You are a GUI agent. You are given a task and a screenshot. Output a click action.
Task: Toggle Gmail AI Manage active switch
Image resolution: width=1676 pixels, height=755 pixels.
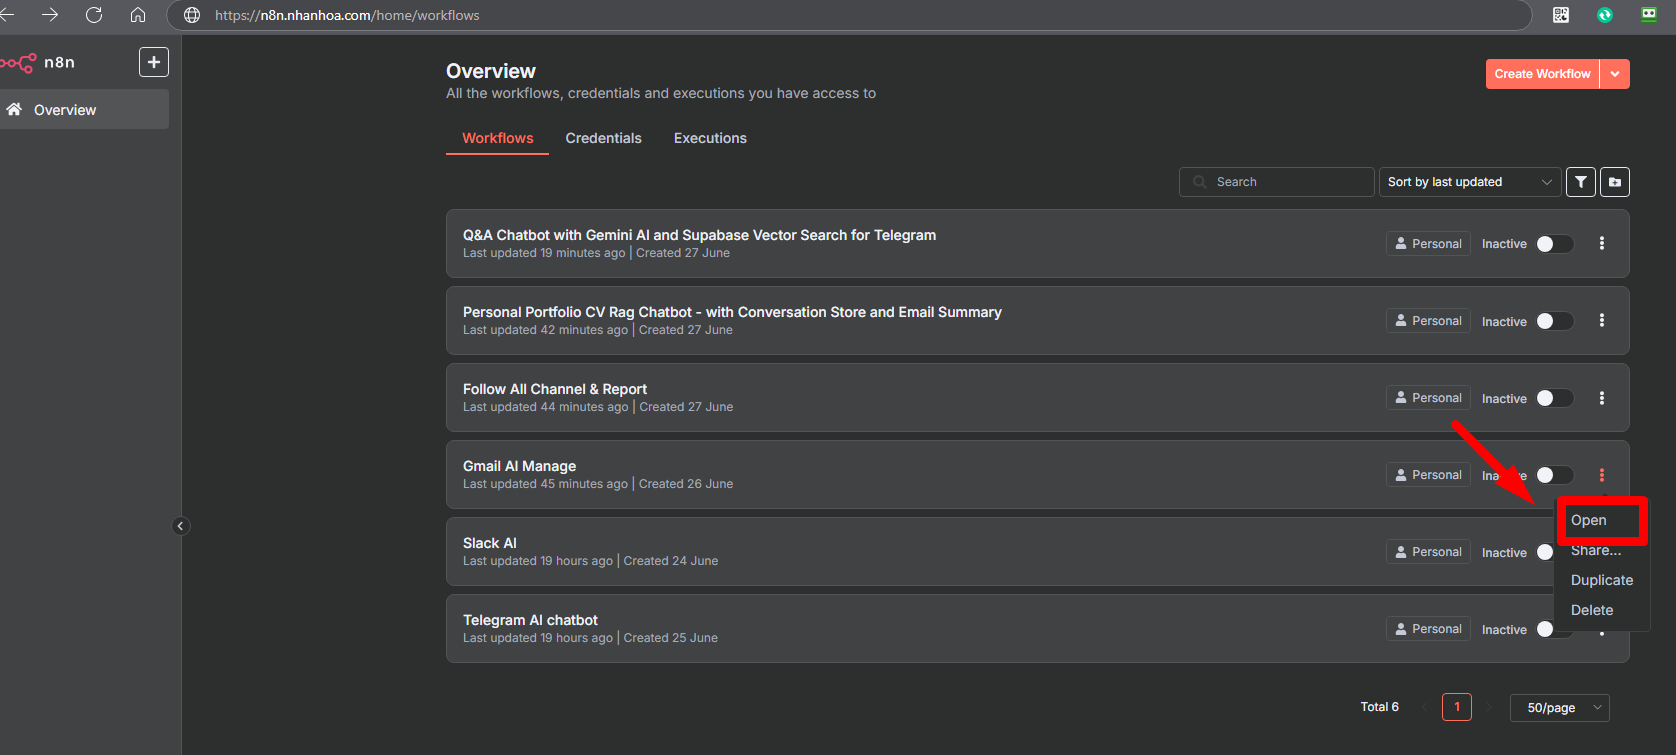click(x=1555, y=475)
